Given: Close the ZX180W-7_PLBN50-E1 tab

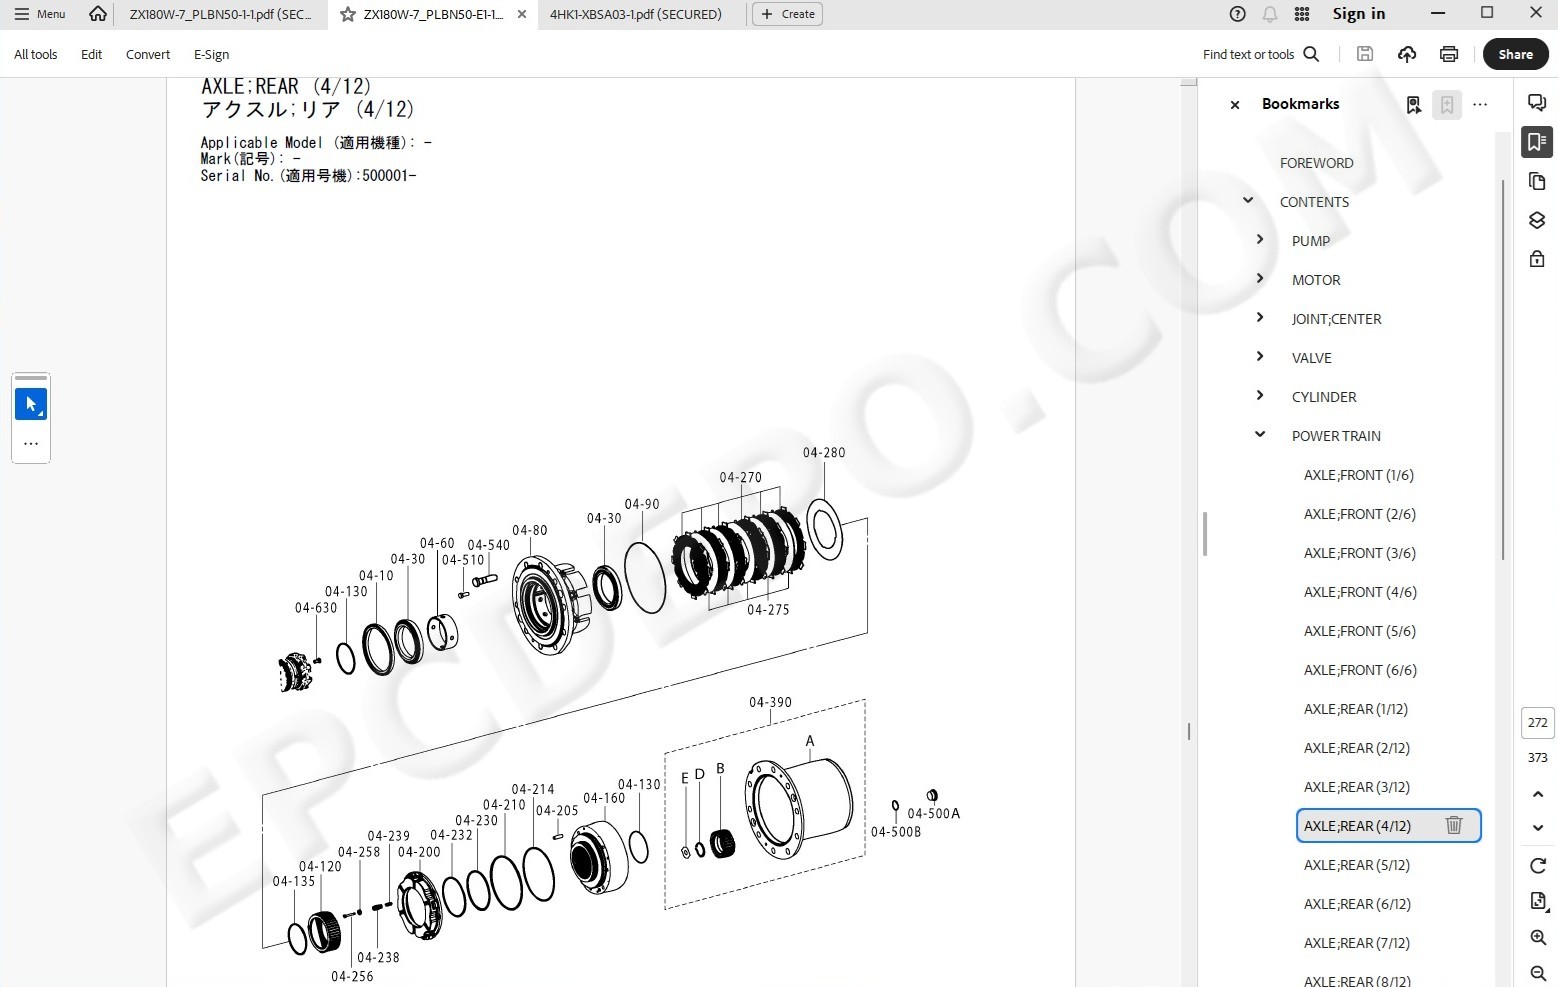Looking at the screenshot, I should (x=522, y=14).
